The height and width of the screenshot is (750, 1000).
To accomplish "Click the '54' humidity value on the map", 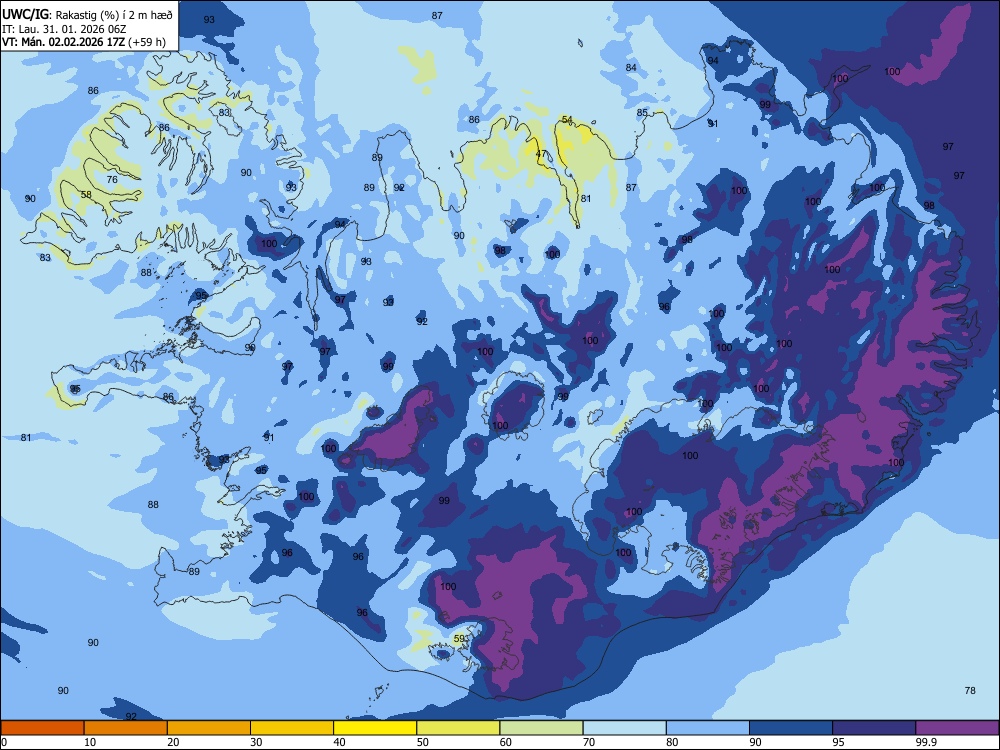I will pos(567,120).
